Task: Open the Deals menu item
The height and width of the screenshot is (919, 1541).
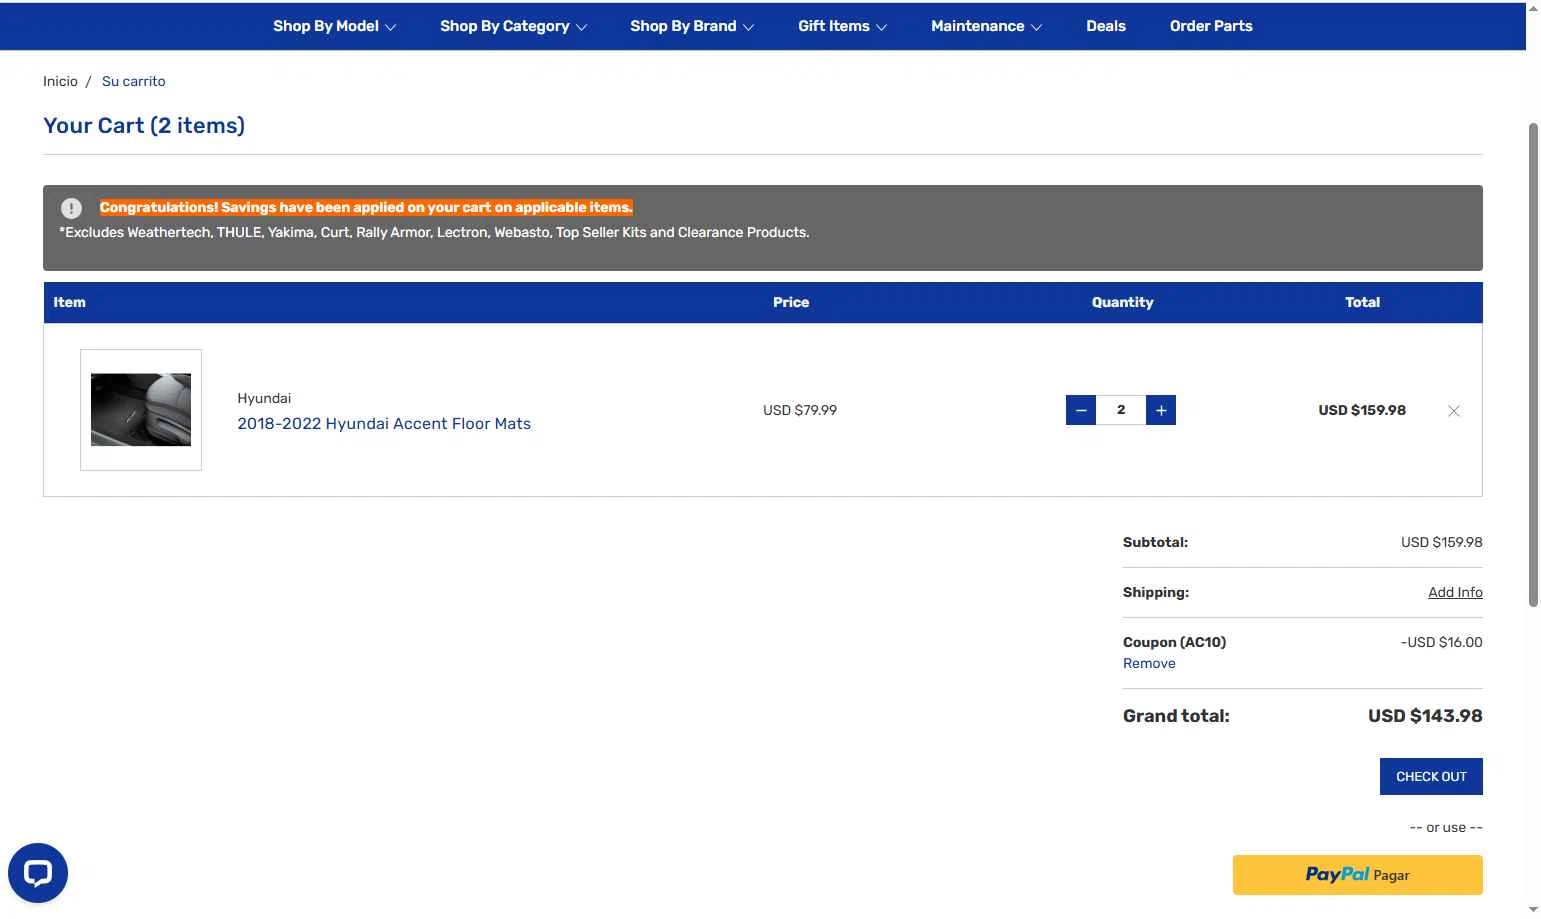Action: click(1106, 26)
